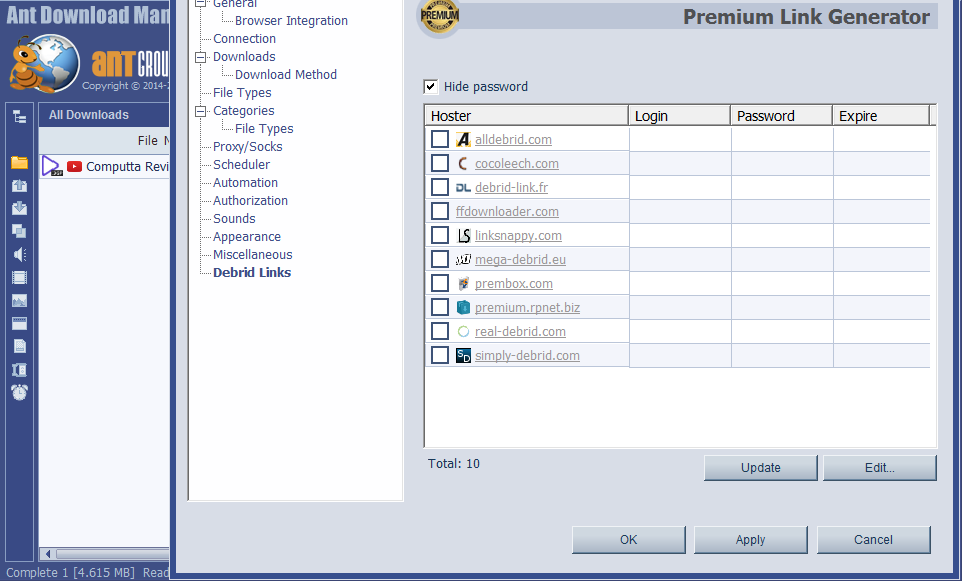
Task: Select Debrid Links in the settings tree
Action: pyautogui.click(x=252, y=272)
